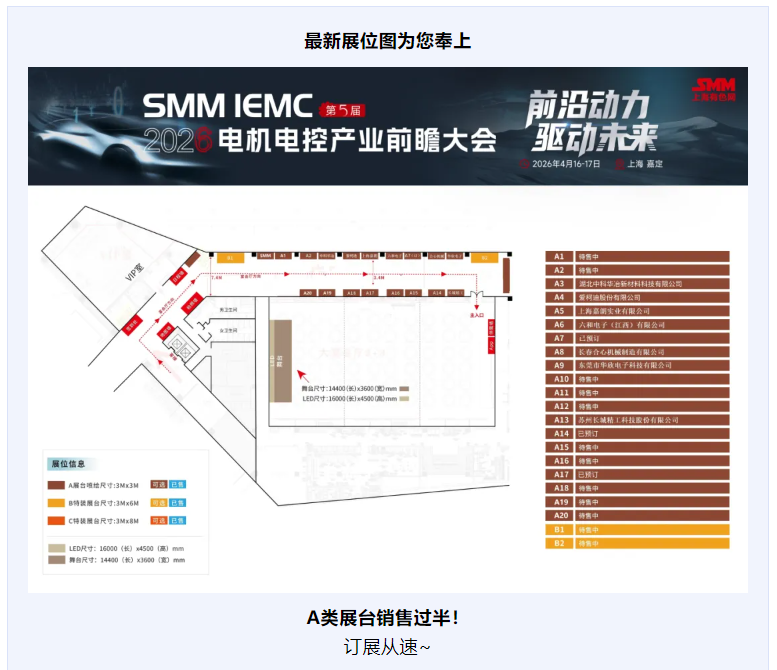This screenshot has width=777, height=670.
Task: Click the SMM logo in the banner
Action: pos(714,89)
